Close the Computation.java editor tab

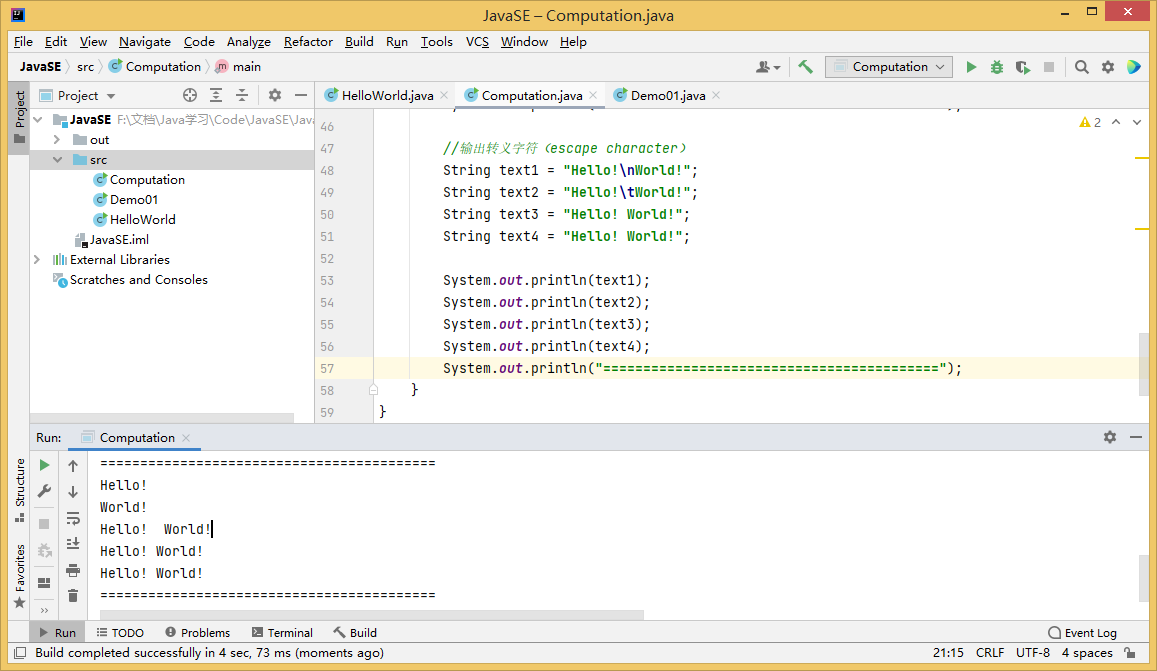point(593,95)
